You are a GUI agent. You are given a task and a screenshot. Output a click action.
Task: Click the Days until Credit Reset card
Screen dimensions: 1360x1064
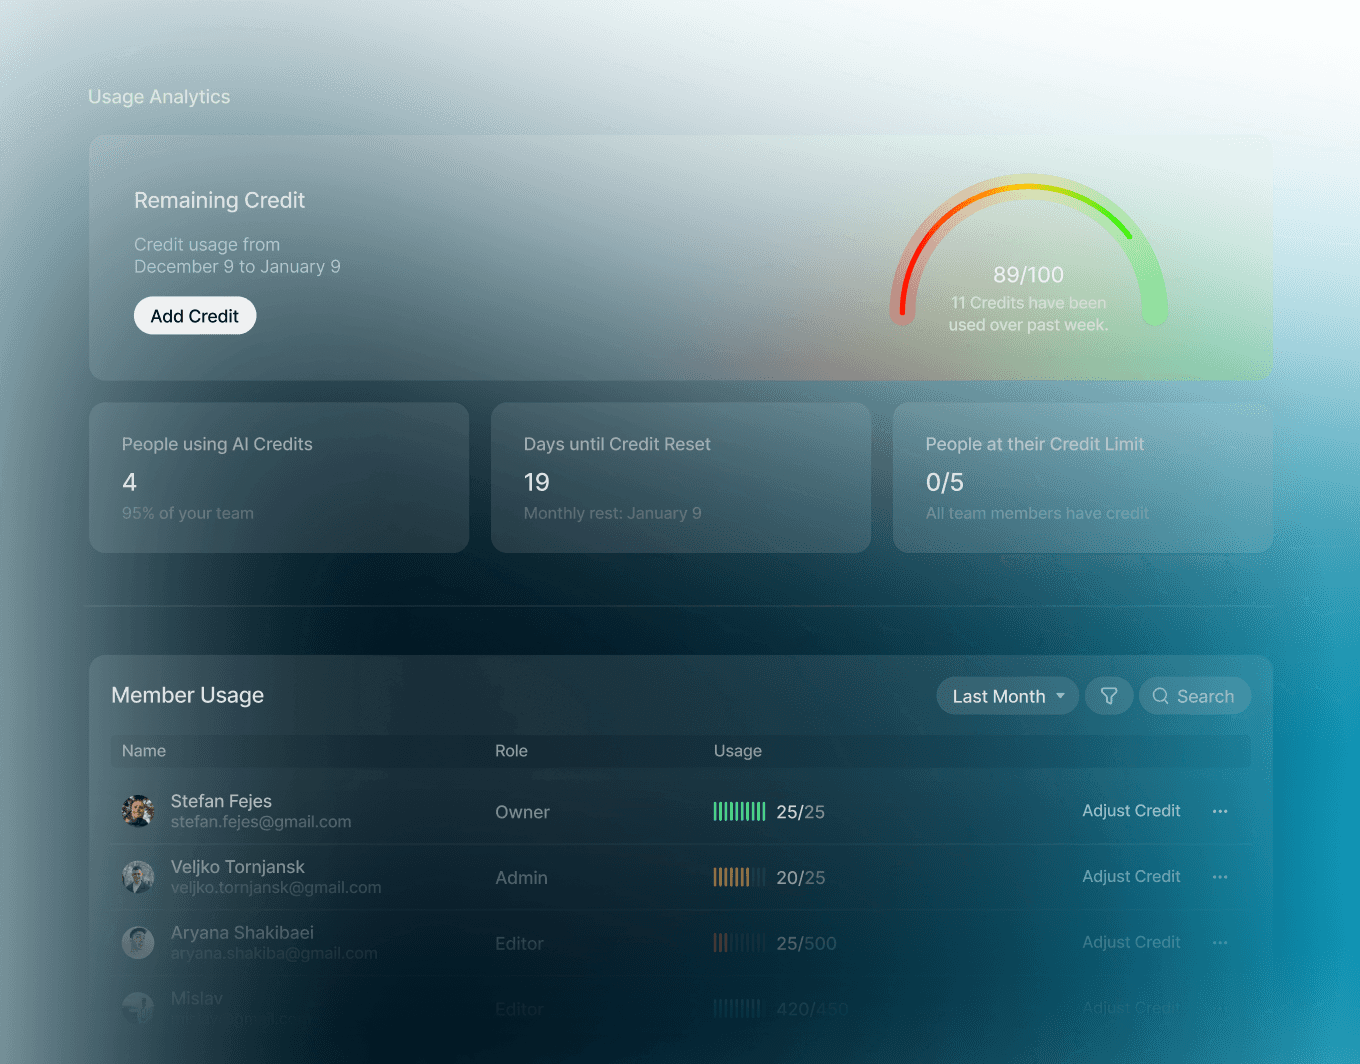click(681, 478)
